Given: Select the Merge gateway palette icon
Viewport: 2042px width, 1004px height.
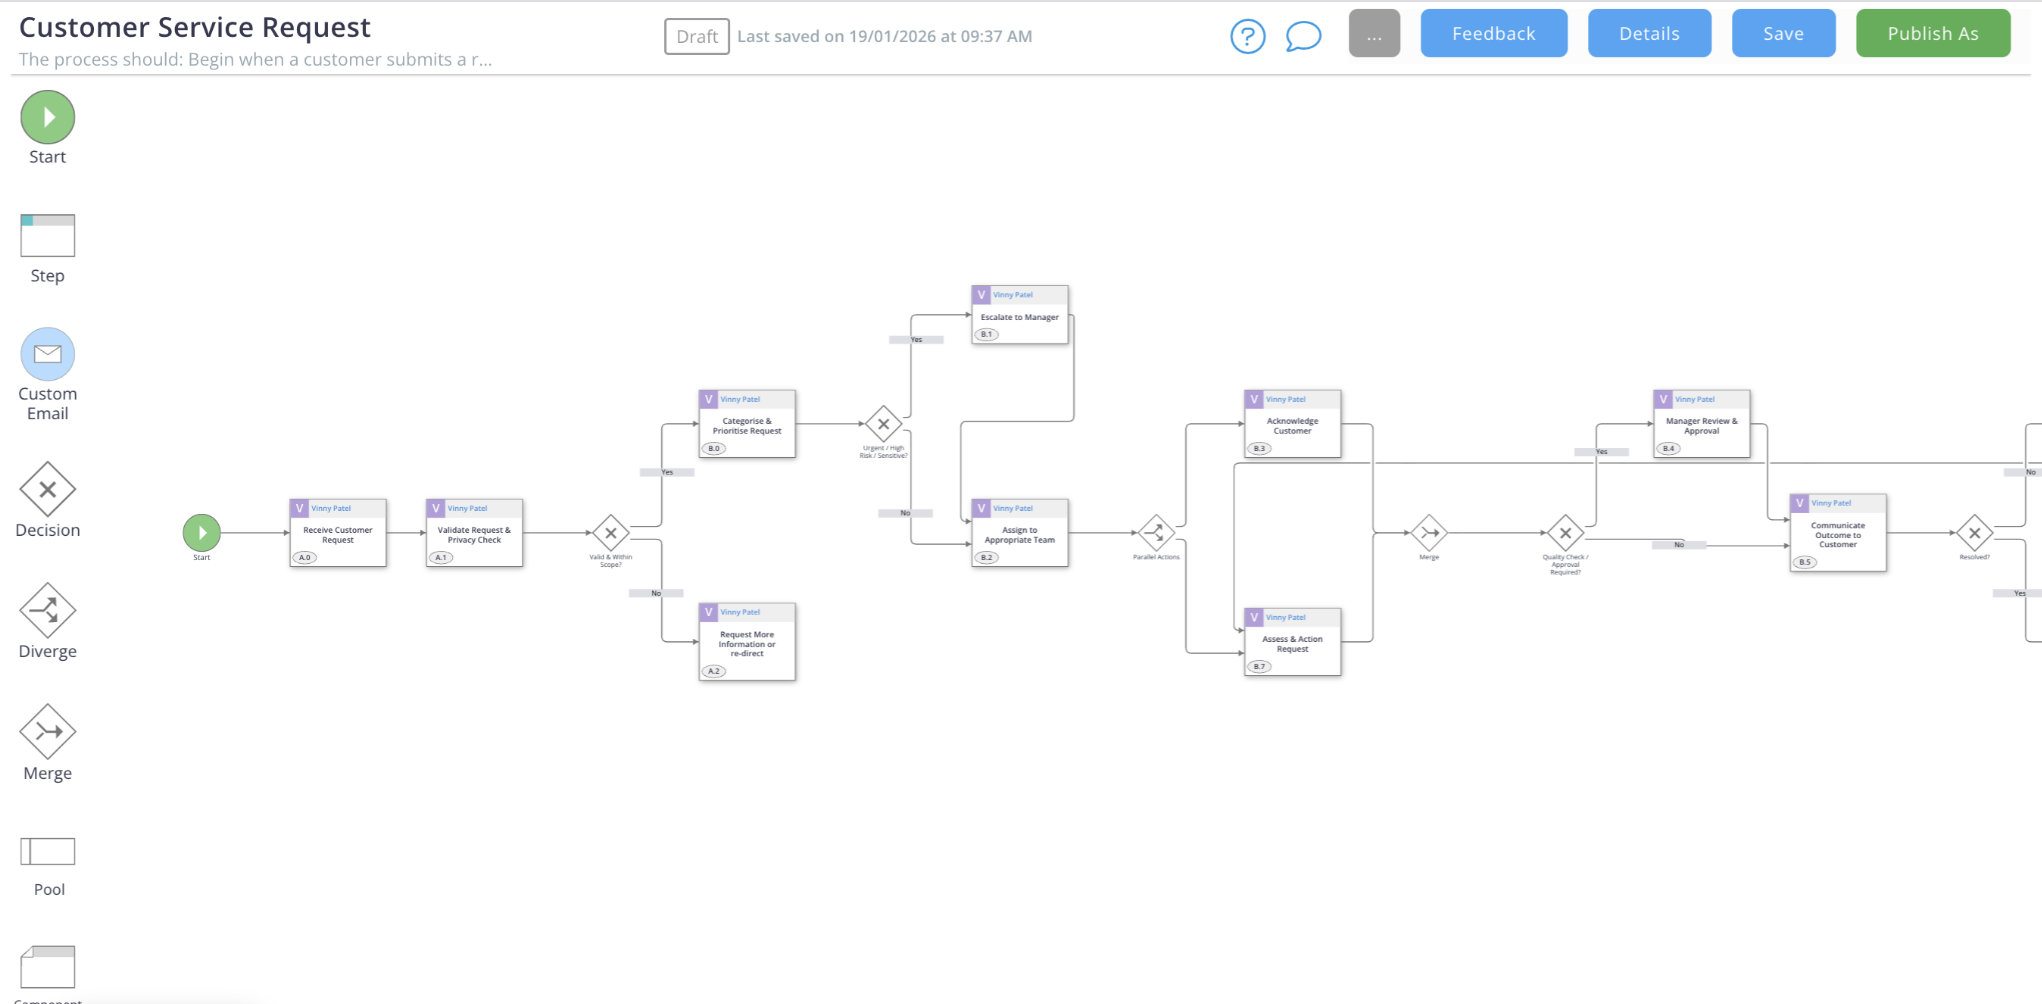Looking at the screenshot, I should tap(47, 731).
